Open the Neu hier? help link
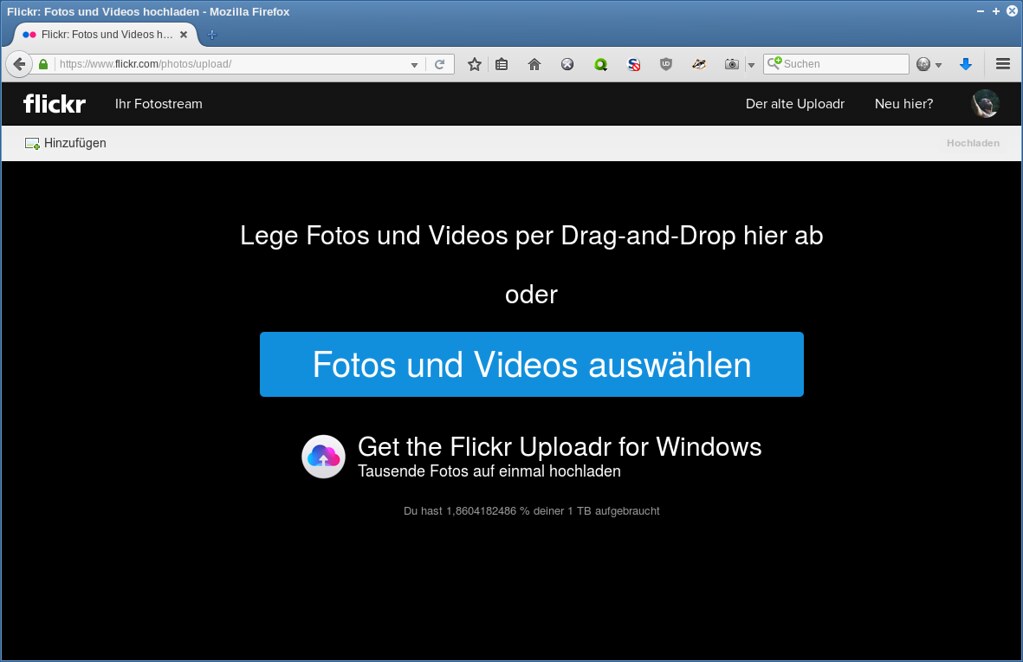The width and height of the screenshot is (1023, 662). point(904,104)
